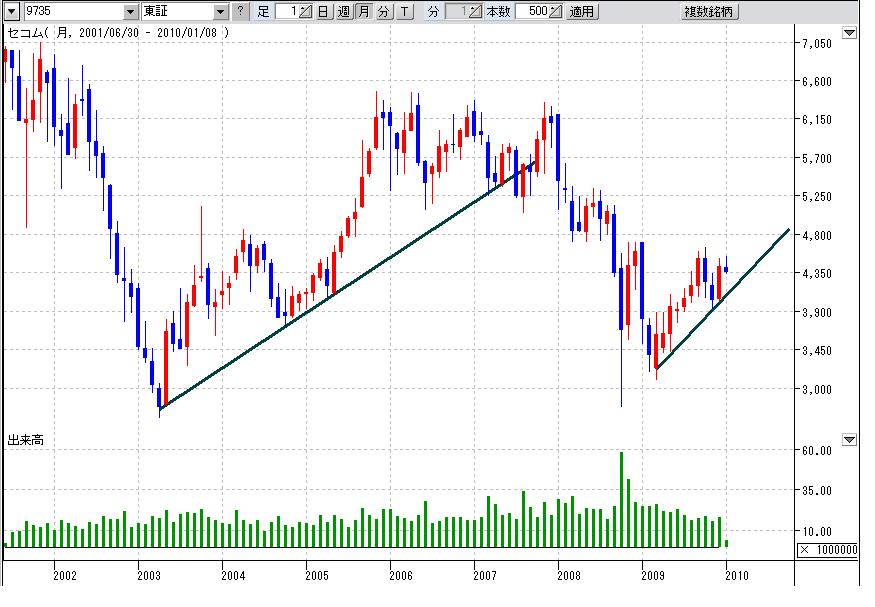Open the price chart panel dropdown arrow
This screenshot has height=607, width=875.
(x=849, y=33)
